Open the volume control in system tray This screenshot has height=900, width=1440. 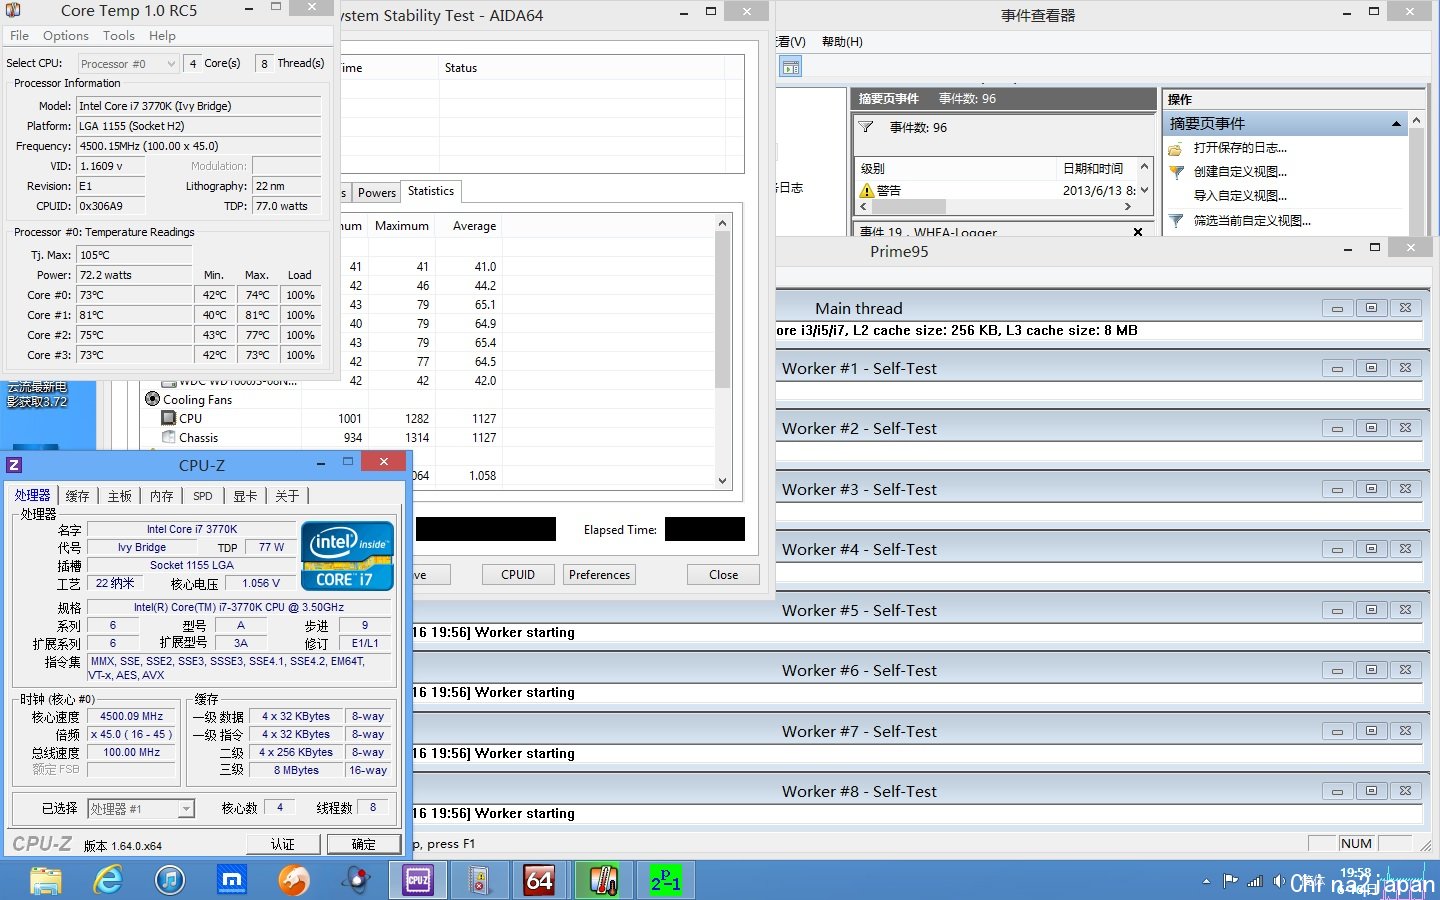pos(1278,881)
